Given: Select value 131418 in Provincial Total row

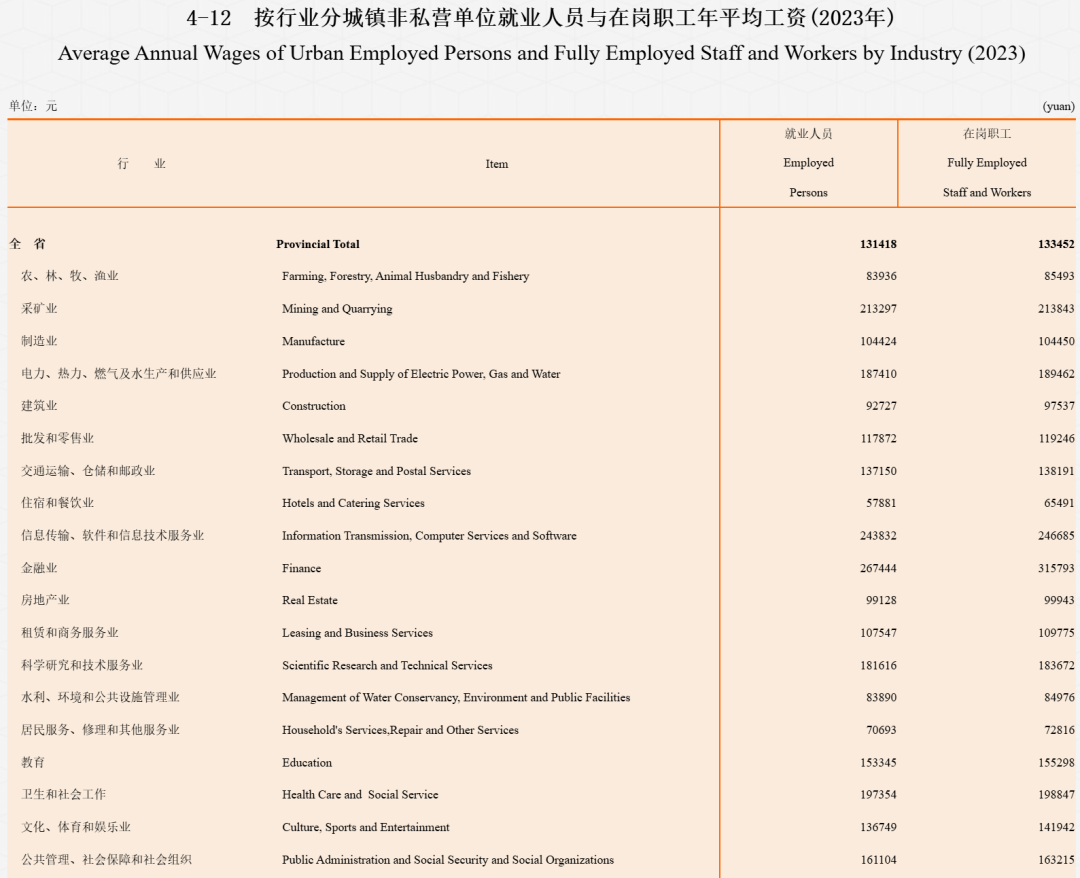Looking at the screenshot, I should click(x=878, y=244).
